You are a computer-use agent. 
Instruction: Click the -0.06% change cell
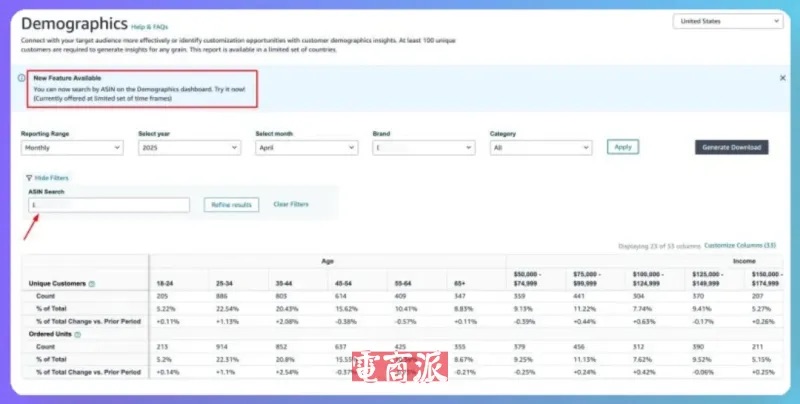point(703,372)
